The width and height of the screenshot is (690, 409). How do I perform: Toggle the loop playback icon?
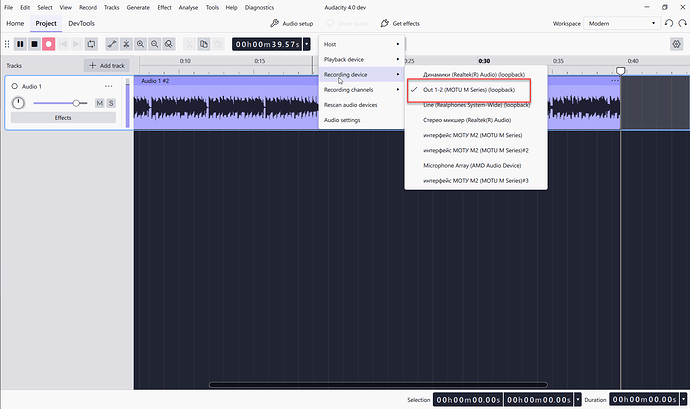coord(91,44)
